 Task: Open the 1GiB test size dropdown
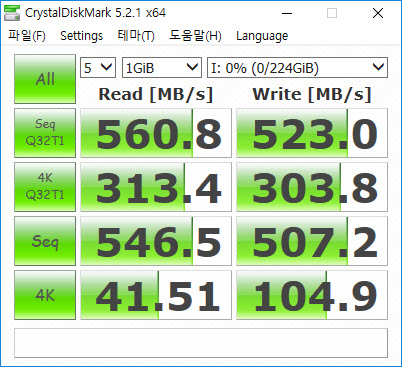(162, 68)
